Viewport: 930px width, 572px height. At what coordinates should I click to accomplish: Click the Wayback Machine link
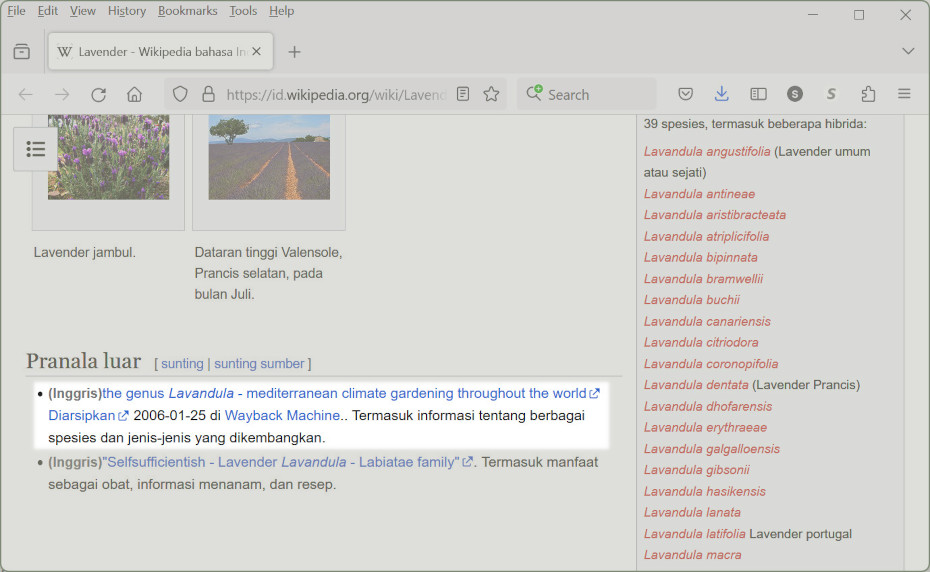(x=282, y=415)
